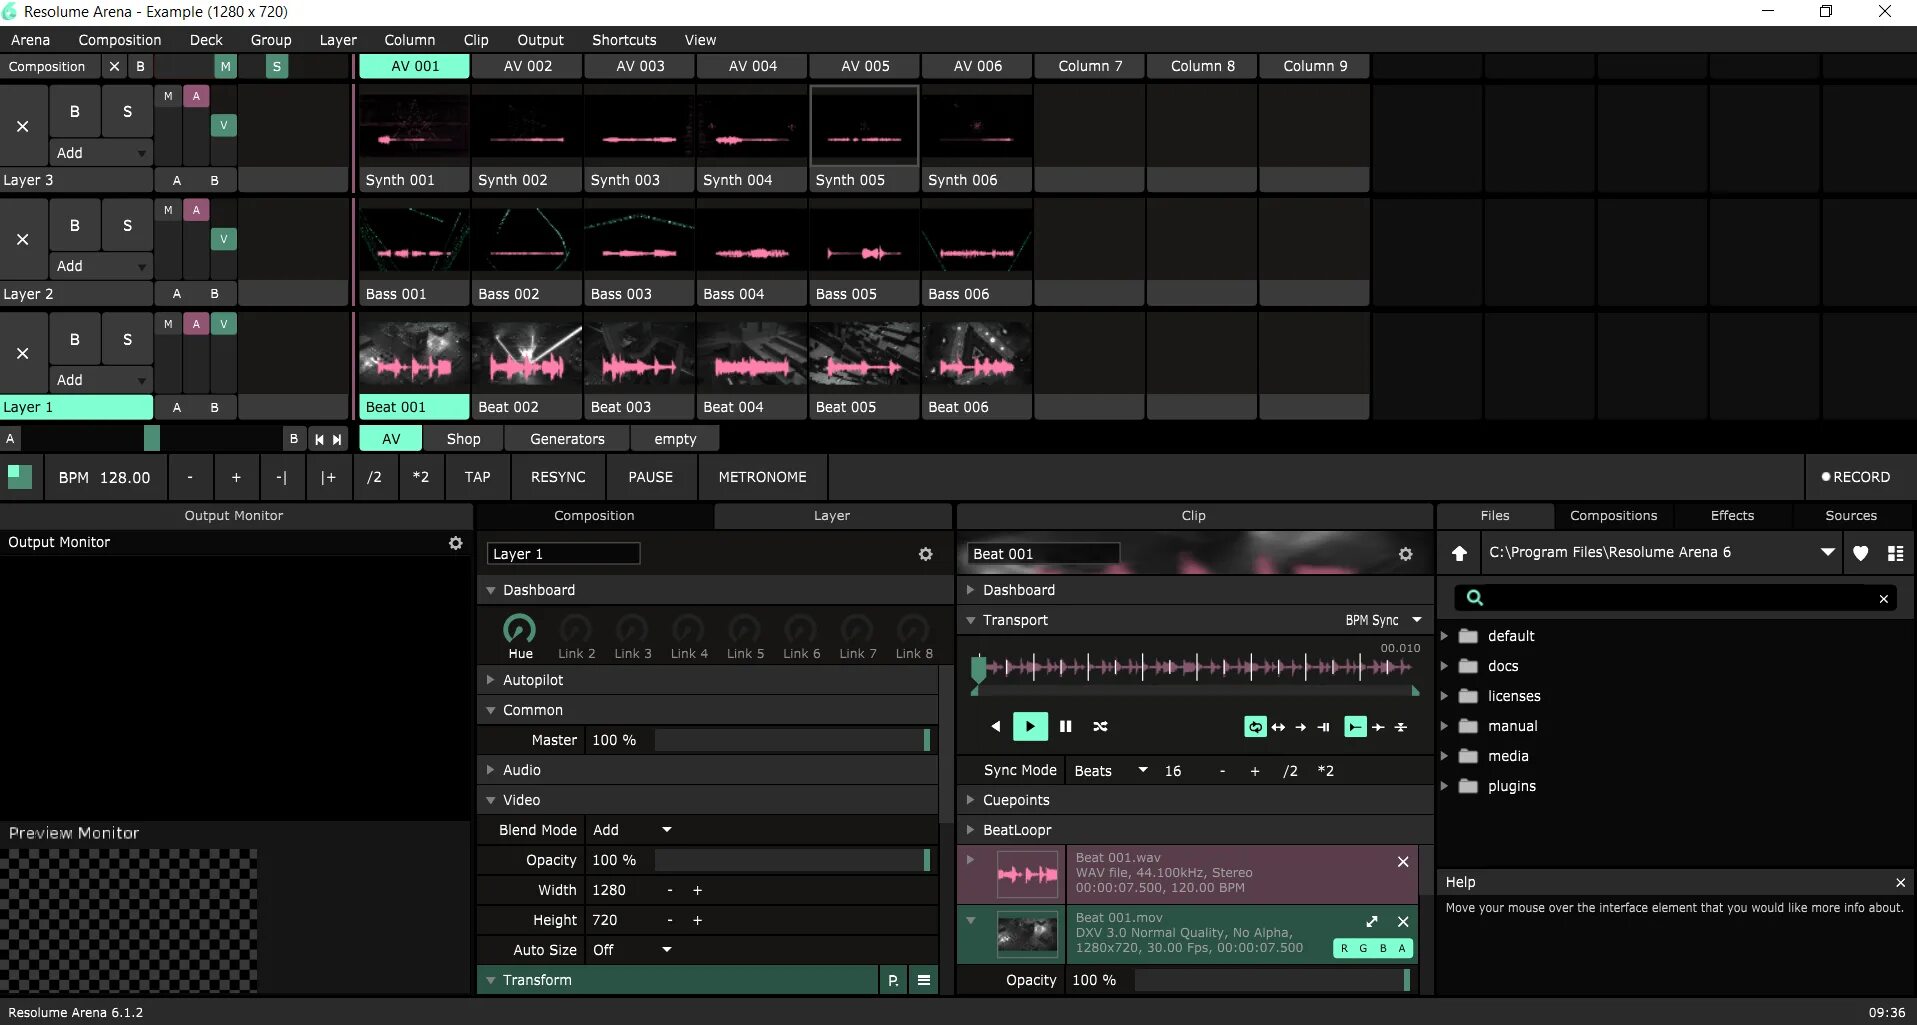Toggle the composition Master M button
1917x1025 pixels.
(226, 67)
